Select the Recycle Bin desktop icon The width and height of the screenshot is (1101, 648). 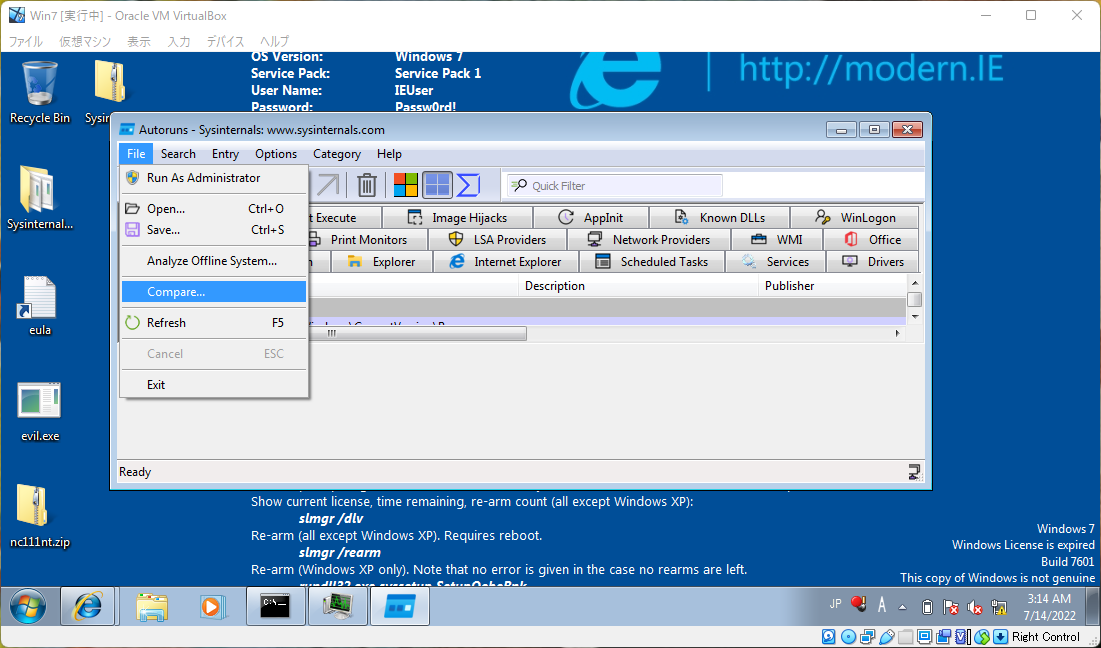pyautogui.click(x=39, y=93)
